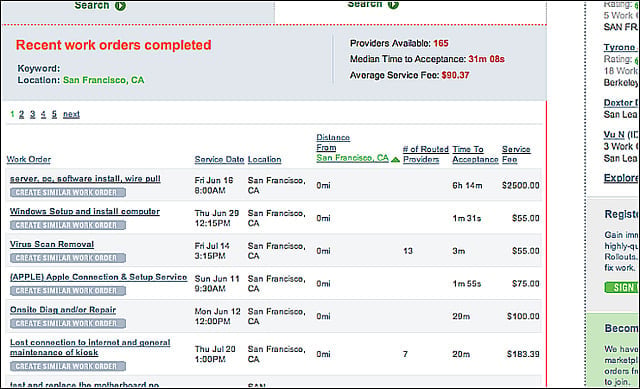
Task: Click the $100.00 service fee cell
Action: coord(523,316)
